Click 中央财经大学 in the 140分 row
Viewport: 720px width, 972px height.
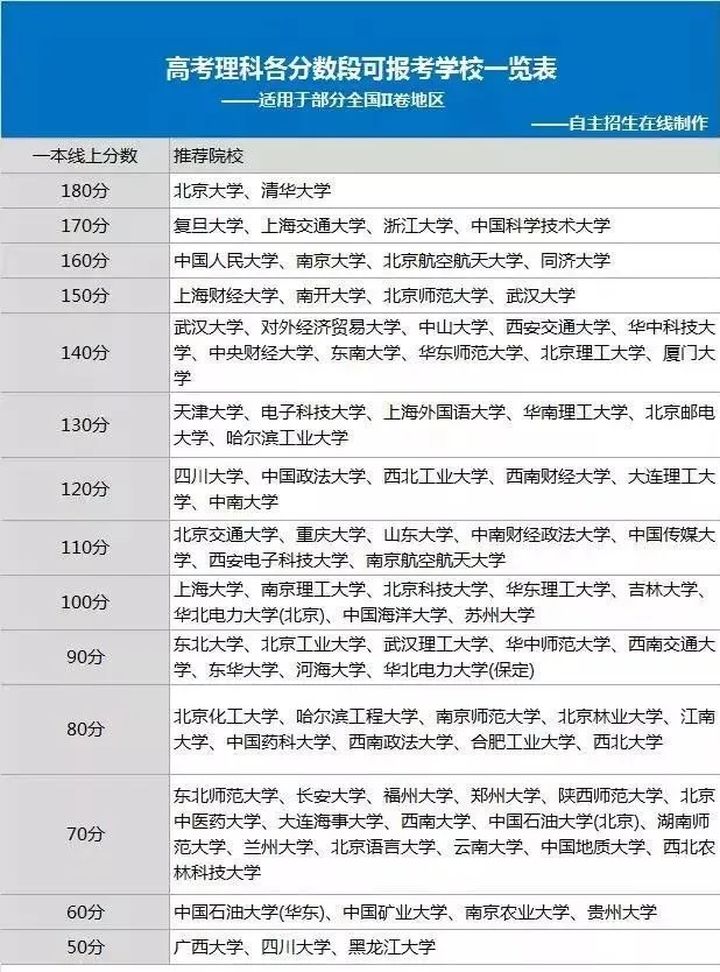(261, 353)
